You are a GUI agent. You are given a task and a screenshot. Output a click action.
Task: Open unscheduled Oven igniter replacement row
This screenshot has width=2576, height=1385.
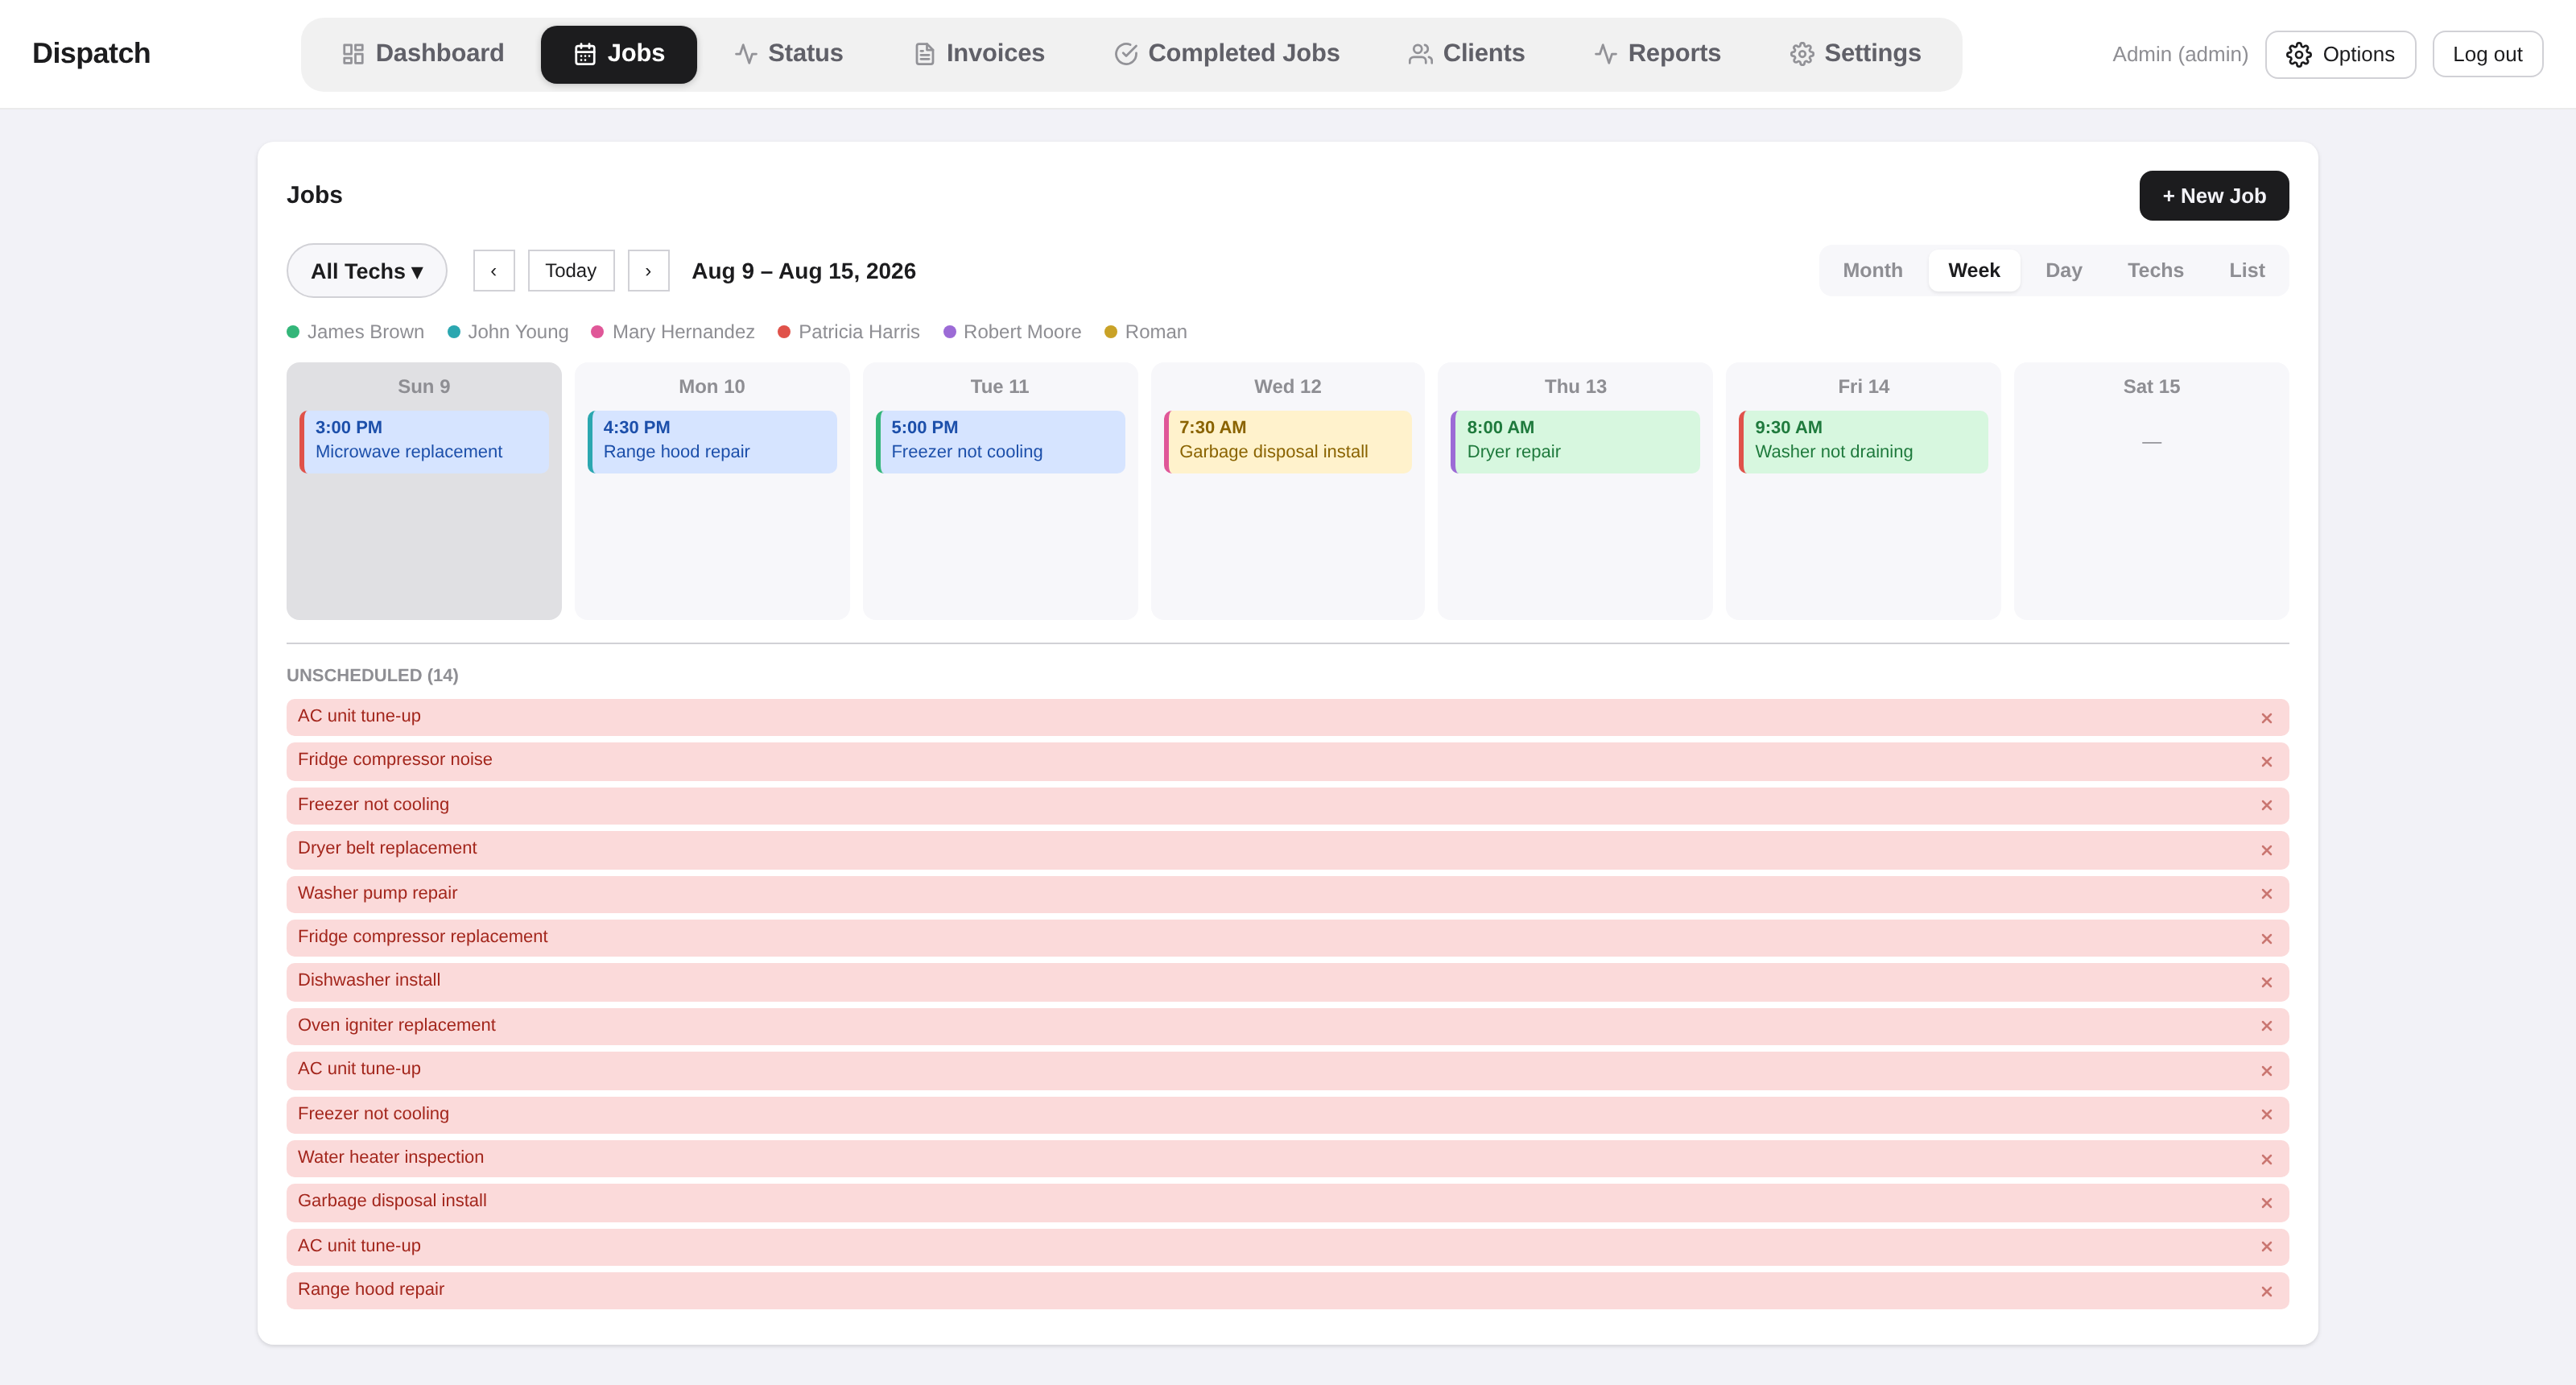[x=1287, y=1026]
